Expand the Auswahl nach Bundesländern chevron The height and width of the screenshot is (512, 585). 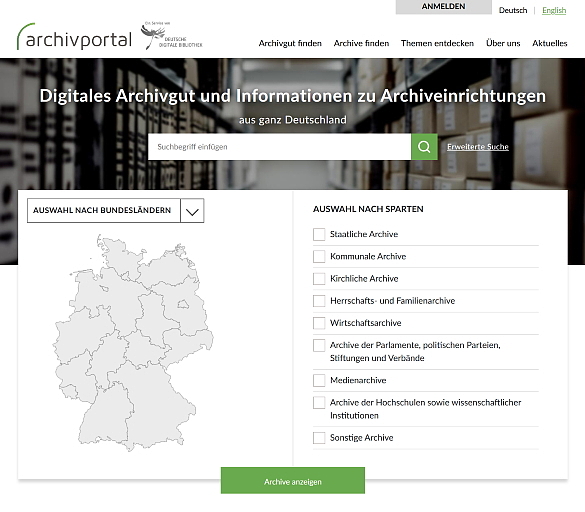click(x=192, y=211)
